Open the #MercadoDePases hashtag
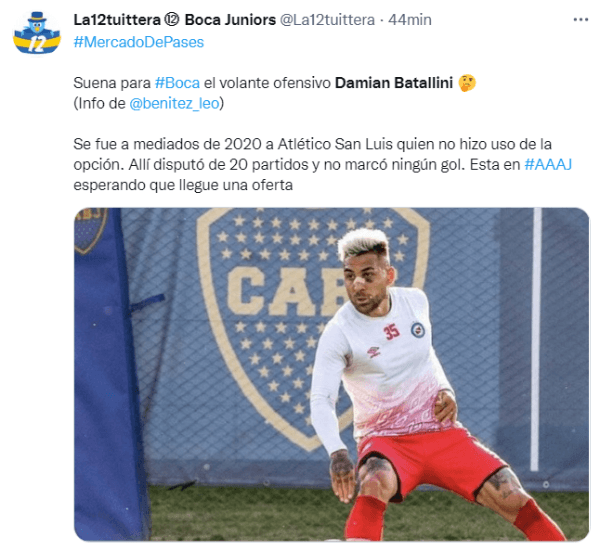 tap(139, 42)
